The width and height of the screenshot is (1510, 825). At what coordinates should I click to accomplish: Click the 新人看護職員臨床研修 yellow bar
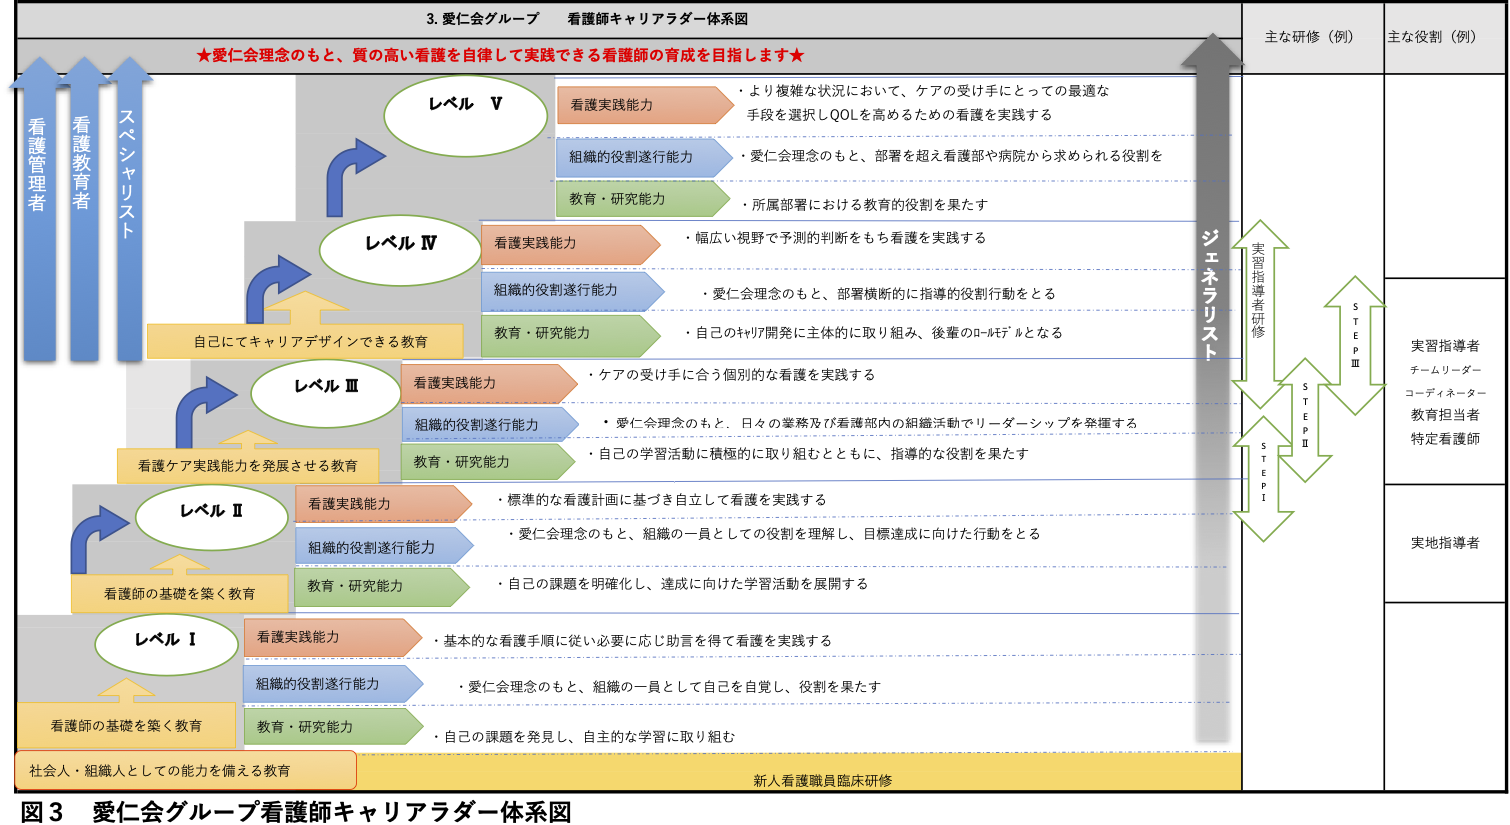pyautogui.click(x=822, y=780)
